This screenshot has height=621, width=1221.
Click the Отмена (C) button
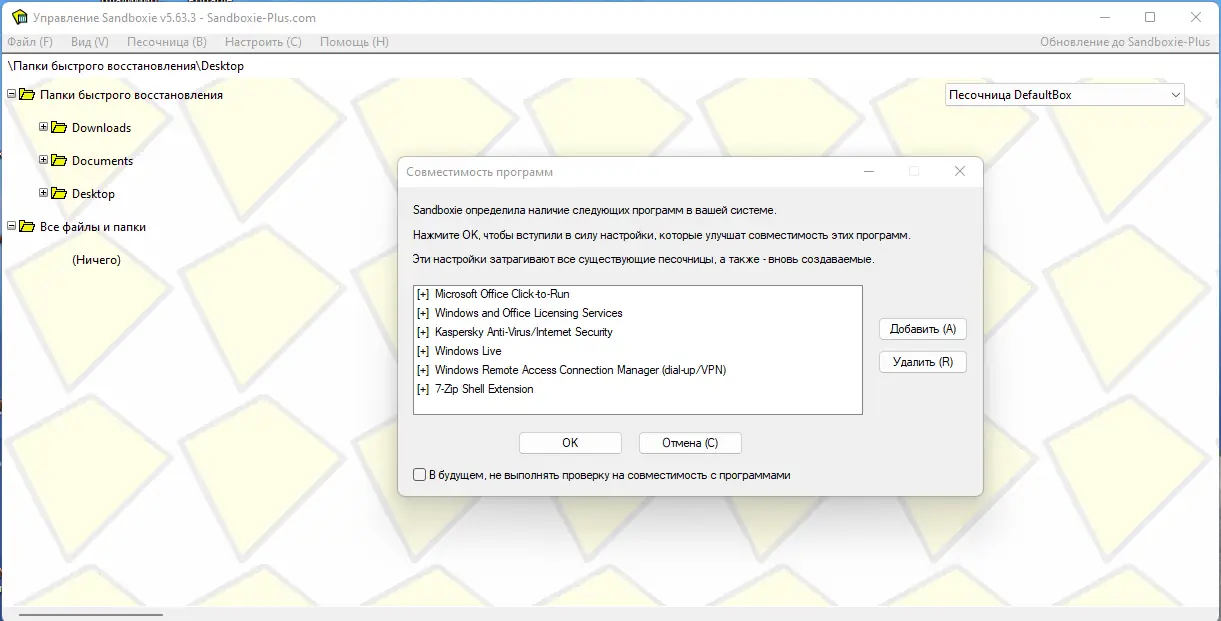[x=690, y=443]
